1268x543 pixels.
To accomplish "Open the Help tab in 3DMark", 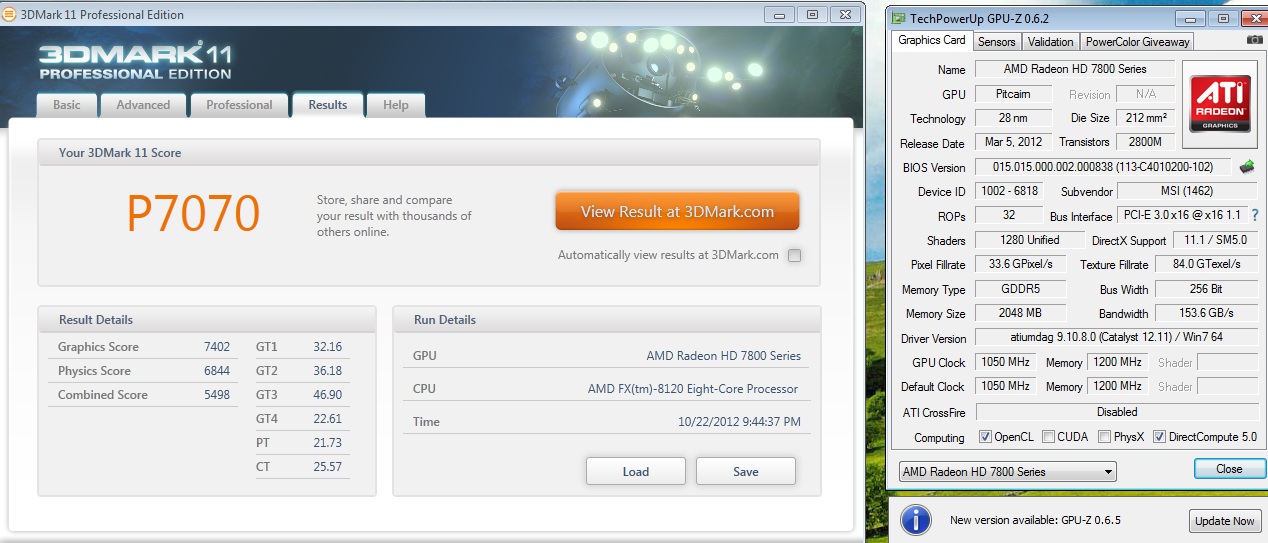I will pyautogui.click(x=396, y=105).
